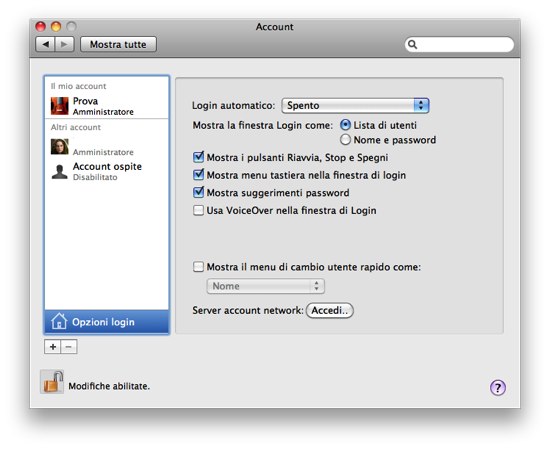550x449 pixels.
Task: Enable Usa VoiceOver nella finestra di Login
Action: (199, 210)
